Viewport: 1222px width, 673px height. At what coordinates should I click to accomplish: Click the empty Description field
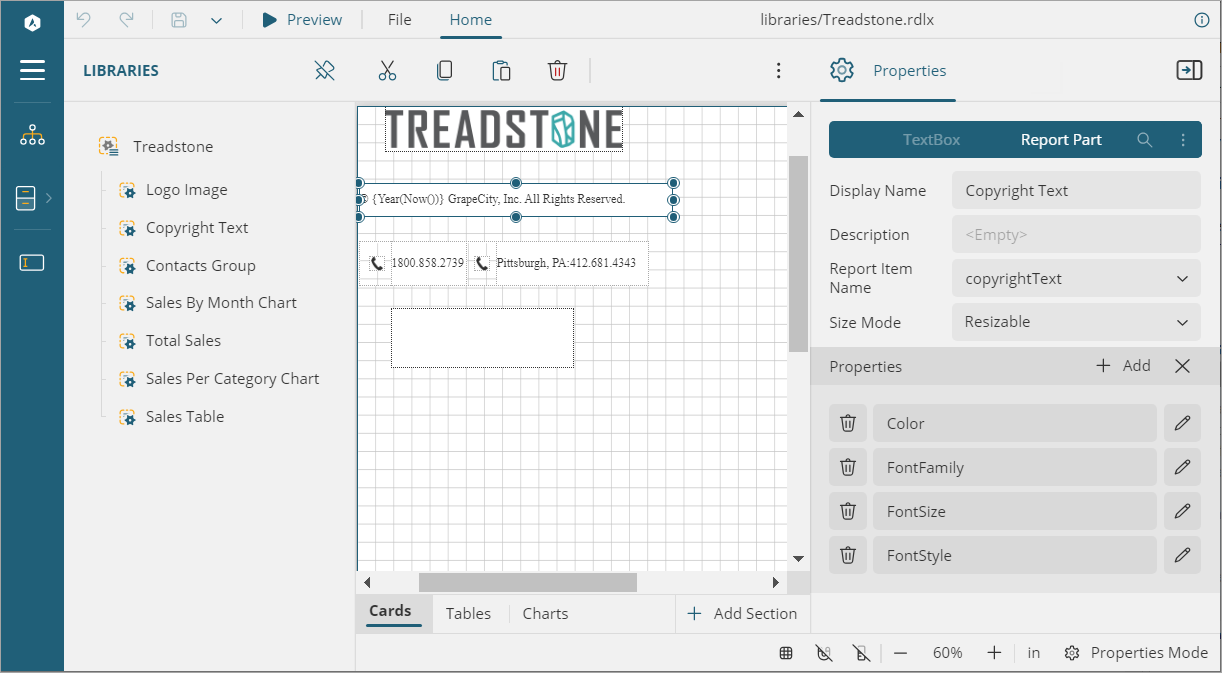click(1076, 234)
